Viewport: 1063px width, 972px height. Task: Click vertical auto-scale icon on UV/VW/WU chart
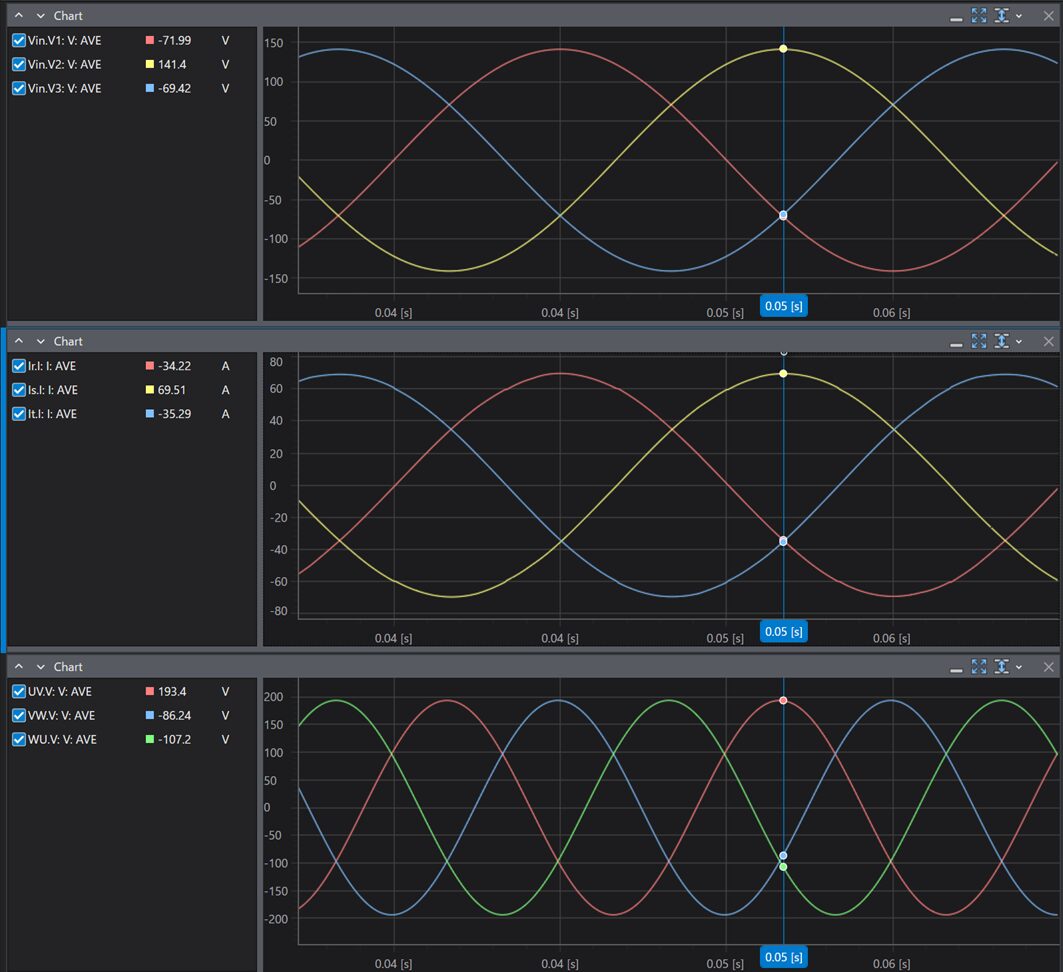pyautogui.click(x=1001, y=667)
